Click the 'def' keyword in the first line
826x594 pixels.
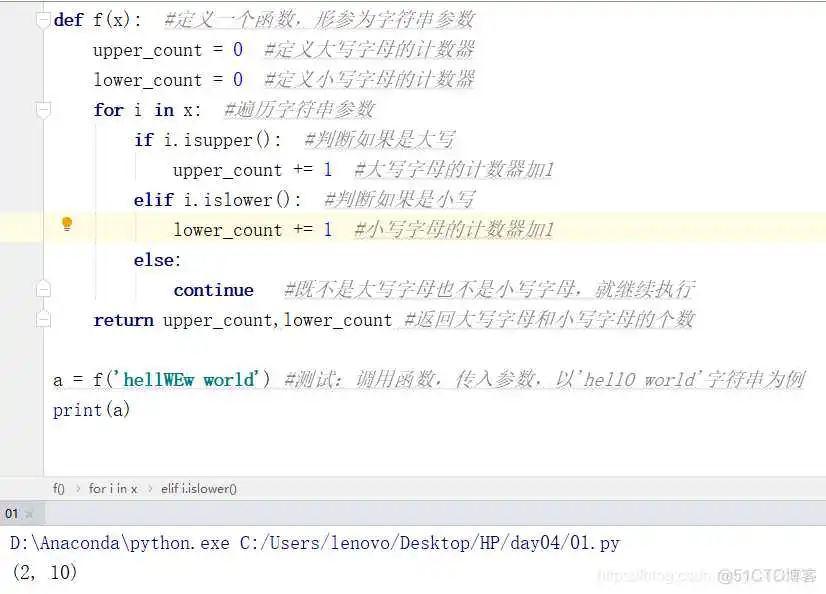point(68,20)
